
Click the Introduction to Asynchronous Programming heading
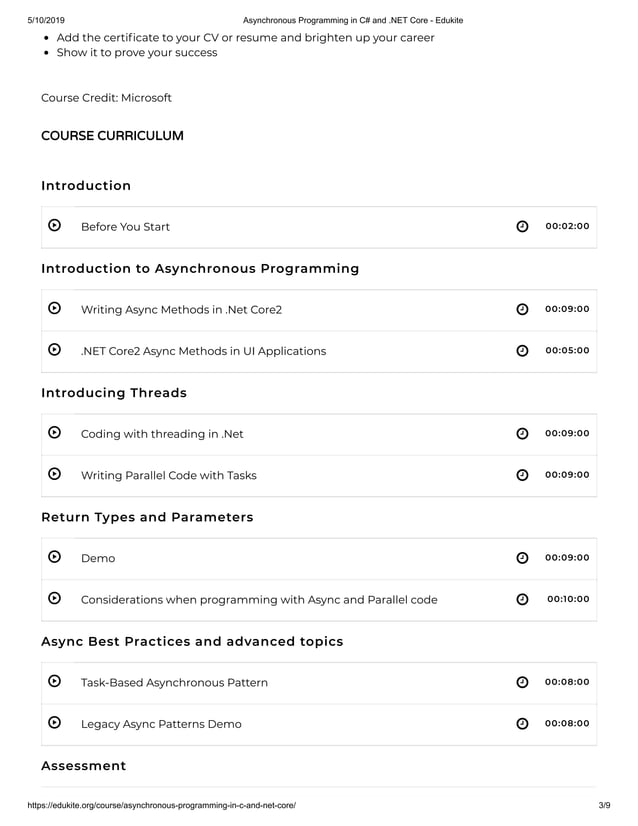[200, 269]
